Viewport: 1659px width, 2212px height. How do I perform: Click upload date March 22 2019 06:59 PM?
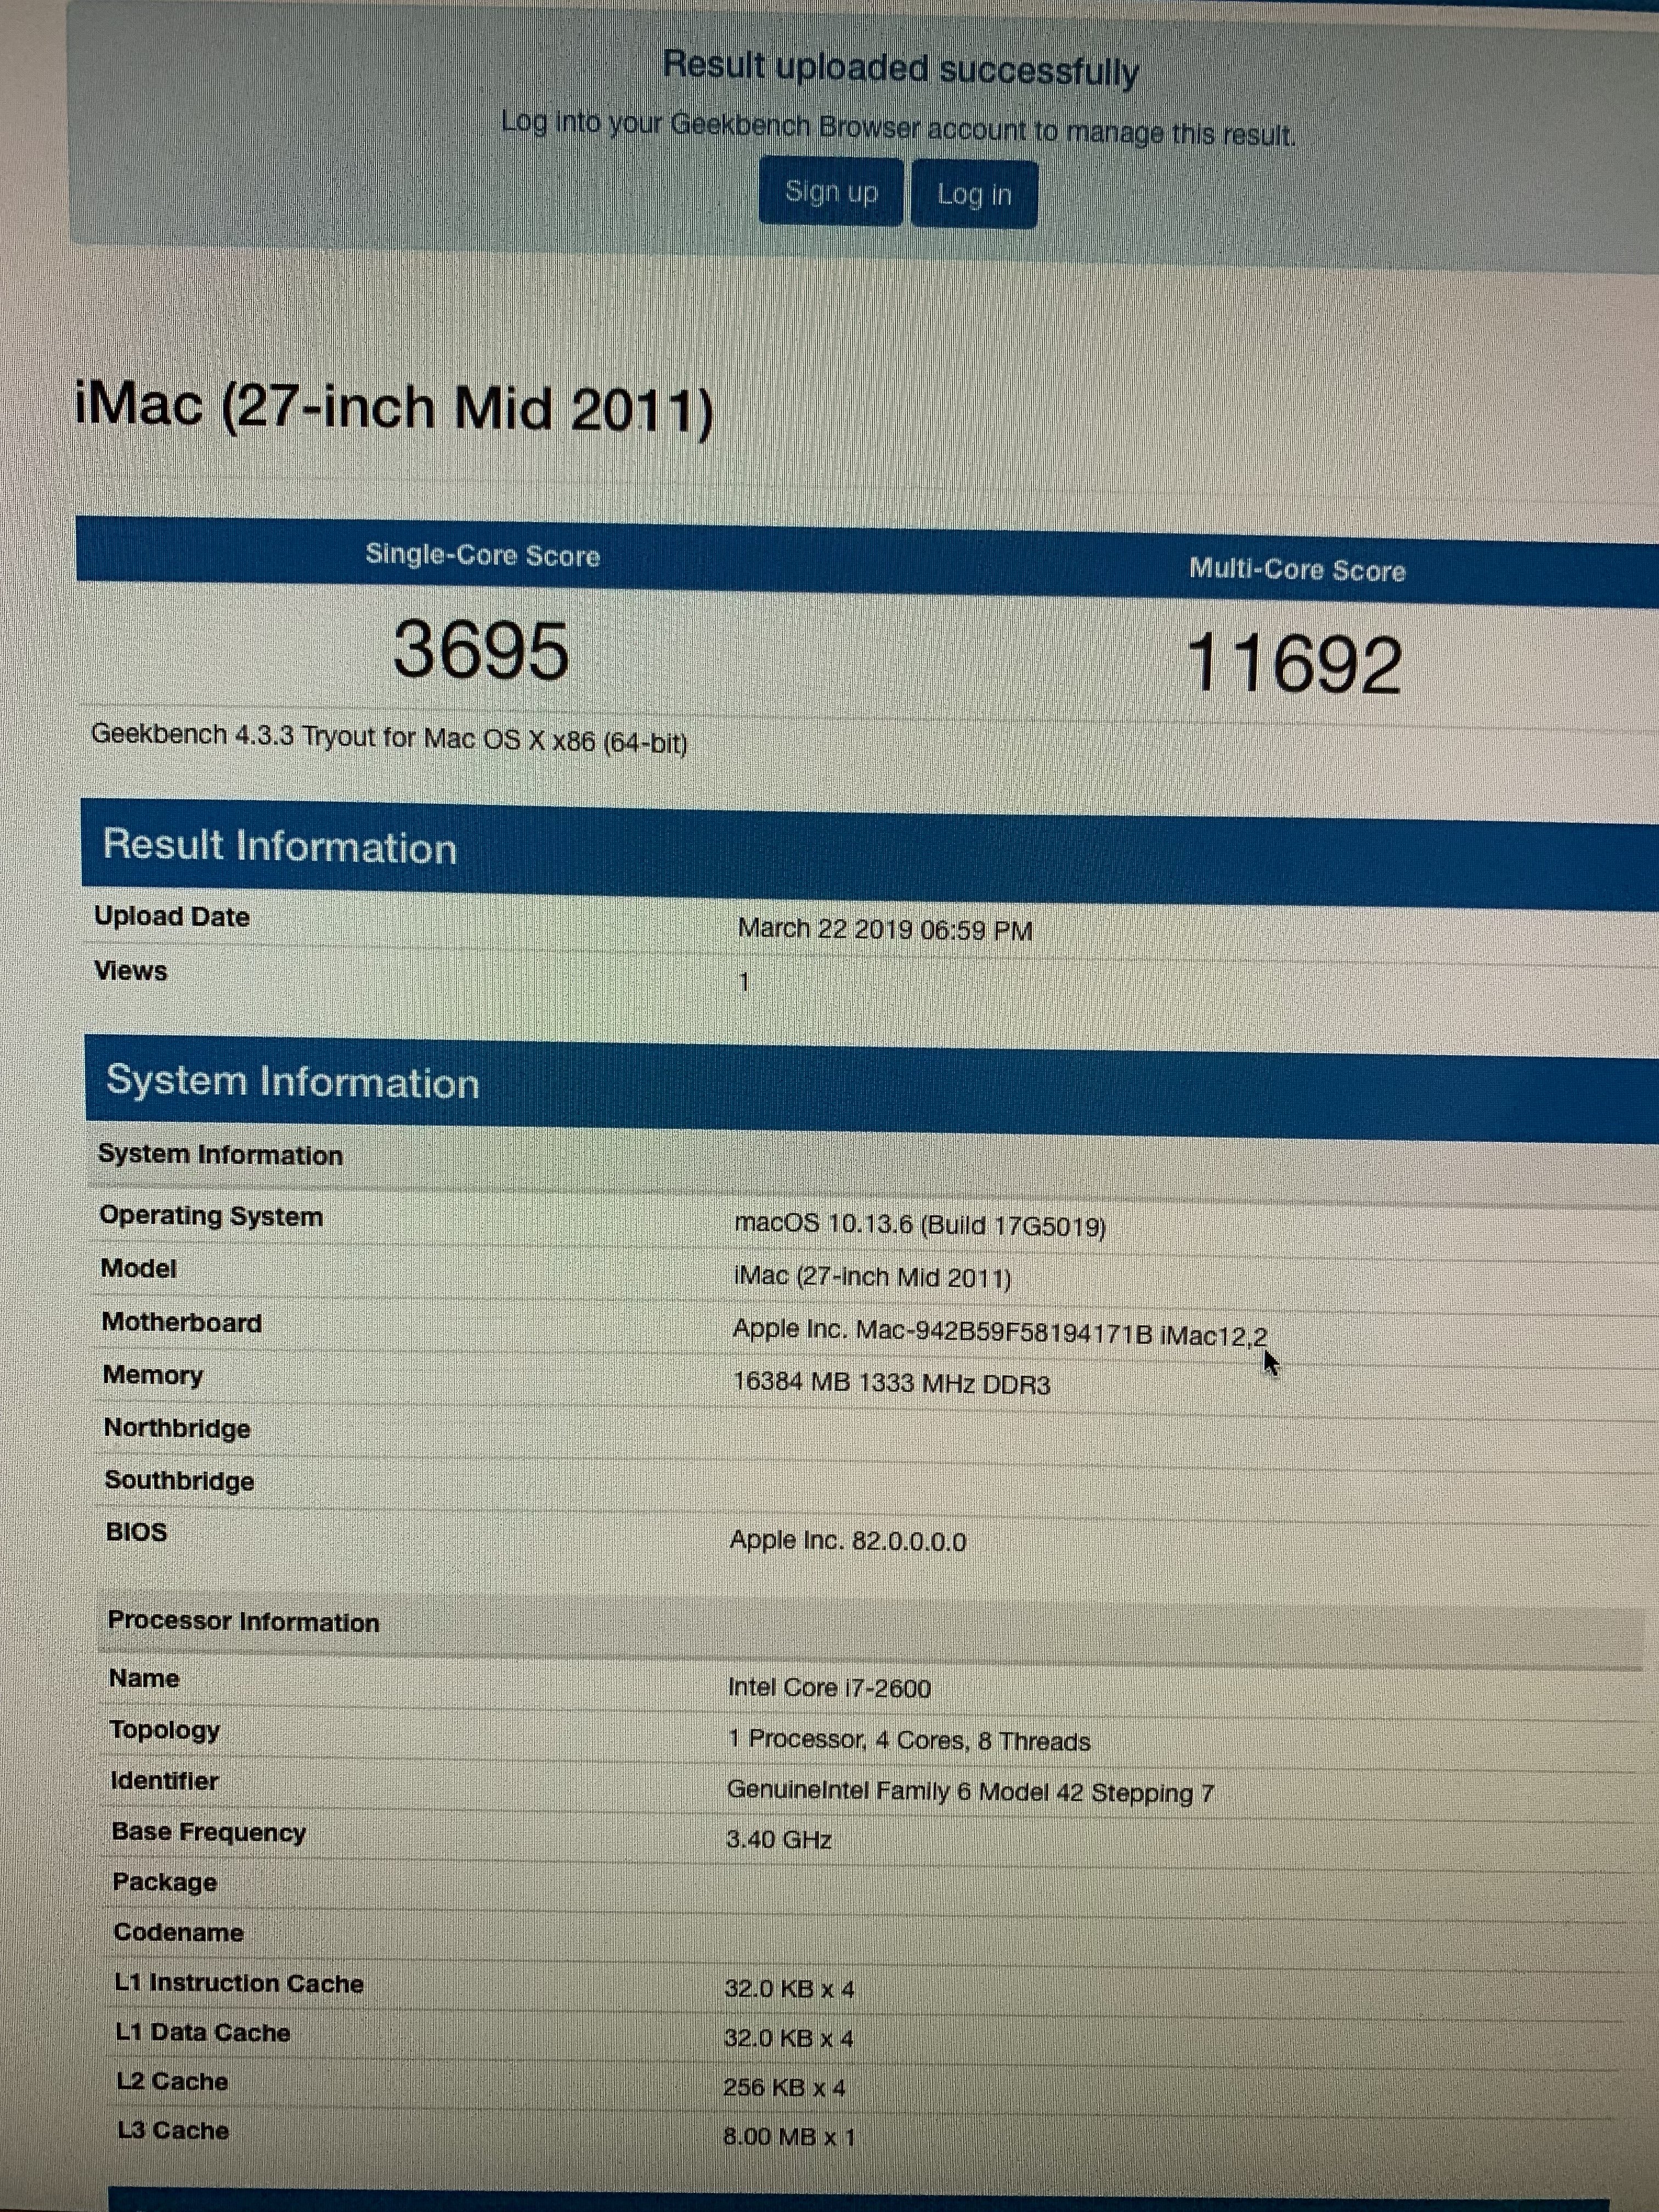(x=885, y=929)
